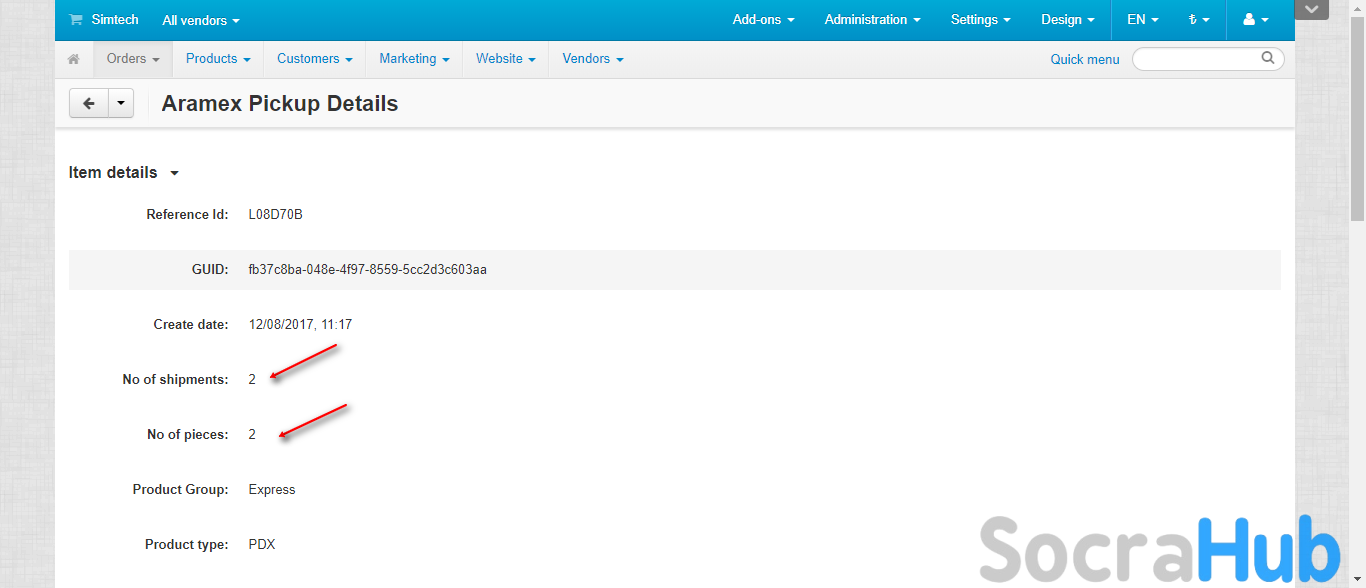The height and width of the screenshot is (588, 1366).
Task: Open the Products menu
Action: (218, 59)
